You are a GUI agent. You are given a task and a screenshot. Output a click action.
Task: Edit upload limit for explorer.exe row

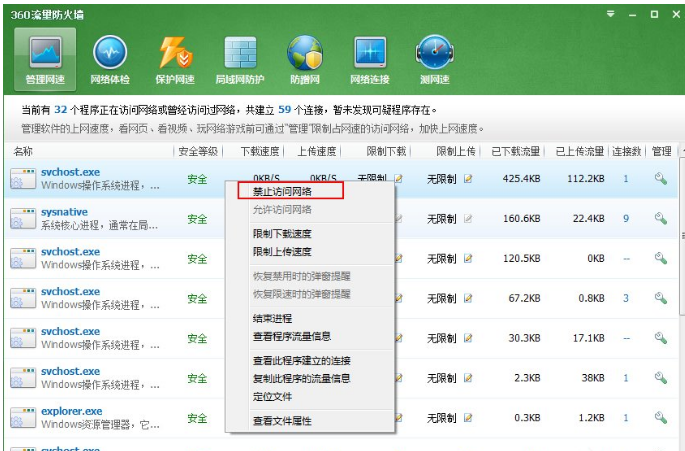point(468,418)
